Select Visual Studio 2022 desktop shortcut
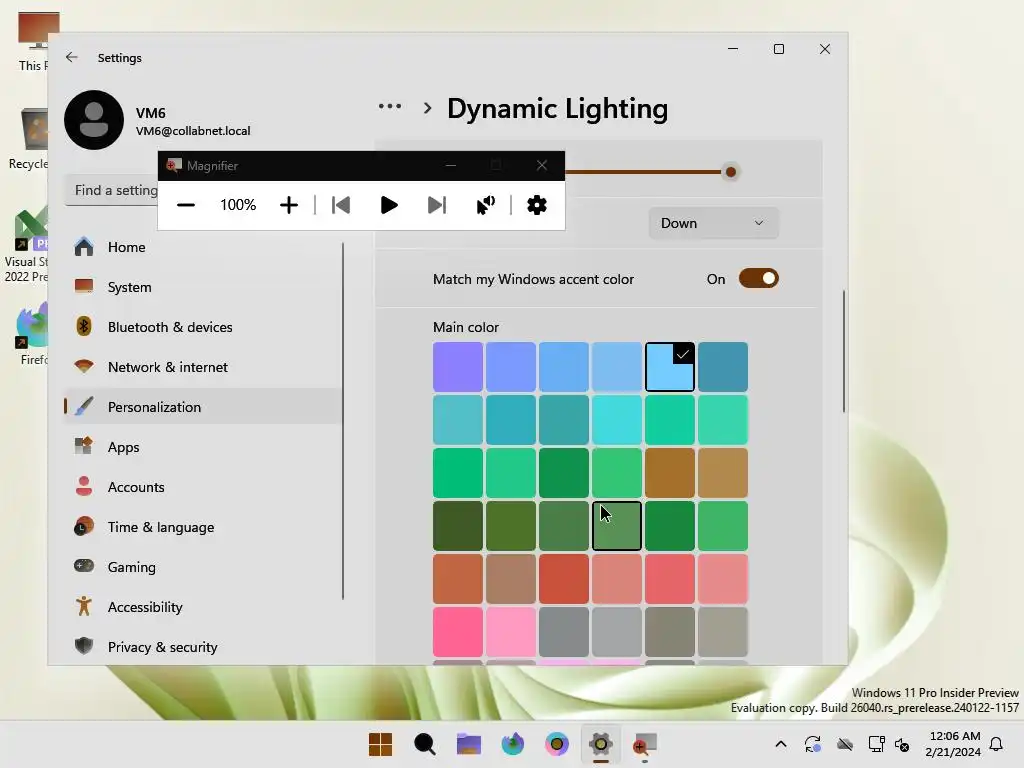 (x=27, y=245)
